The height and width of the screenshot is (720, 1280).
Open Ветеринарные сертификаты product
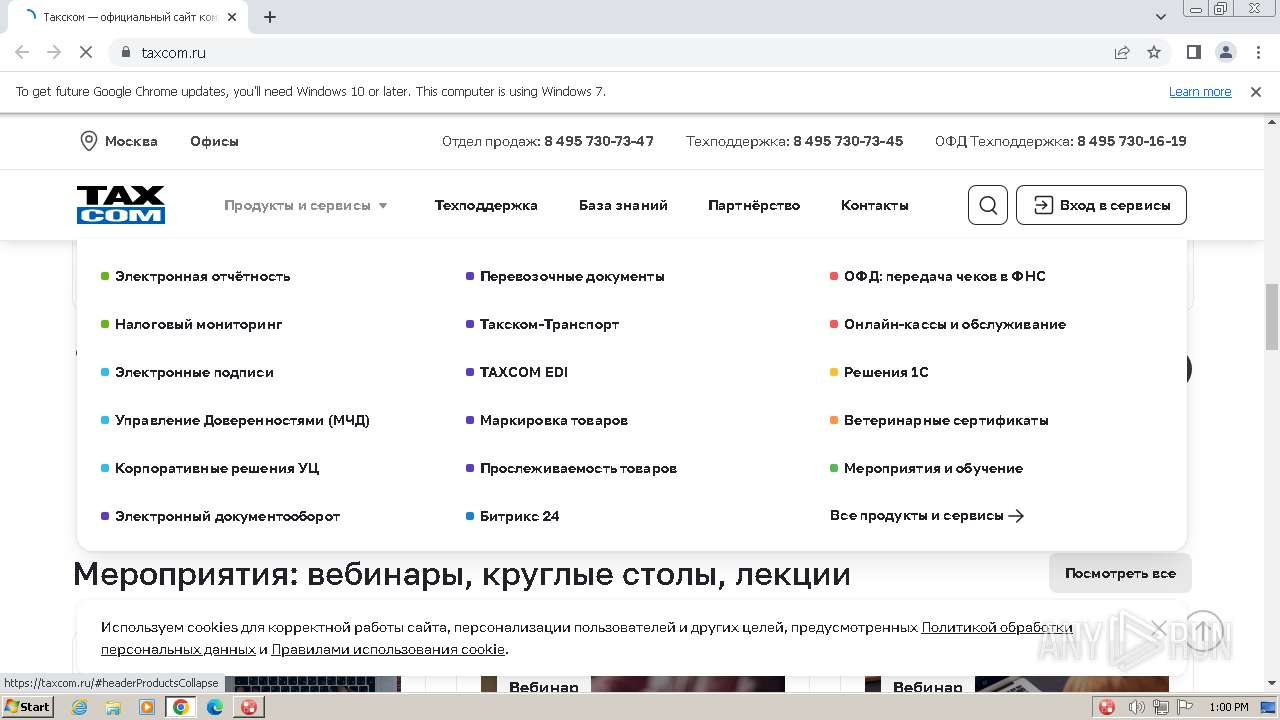coord(946,420)
